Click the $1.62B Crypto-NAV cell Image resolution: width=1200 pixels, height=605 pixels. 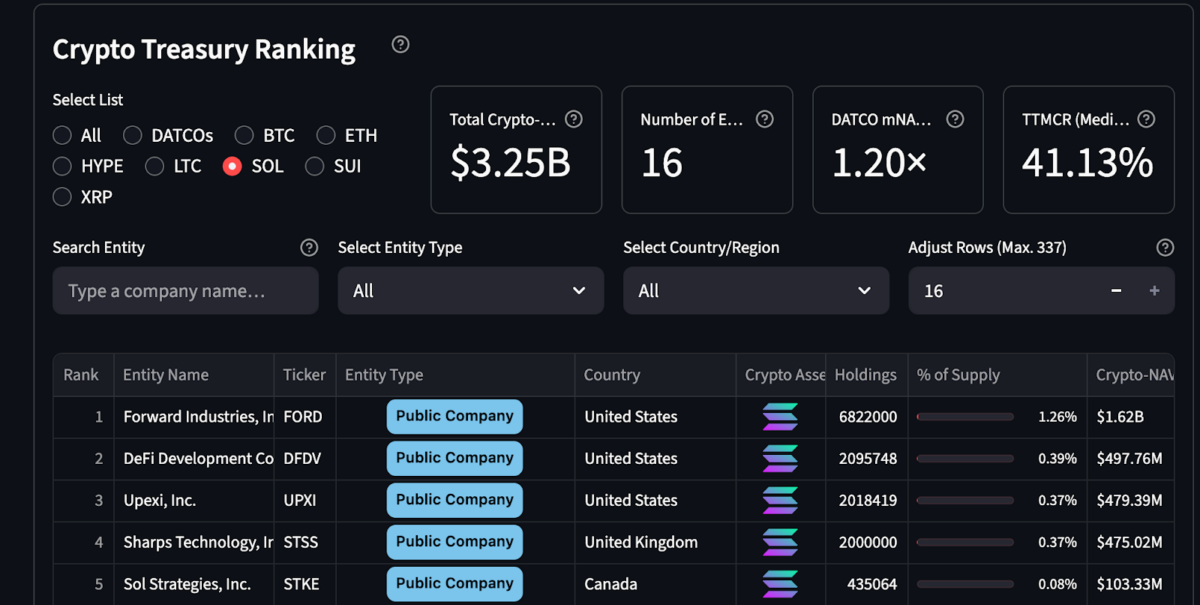[1132, 417]
